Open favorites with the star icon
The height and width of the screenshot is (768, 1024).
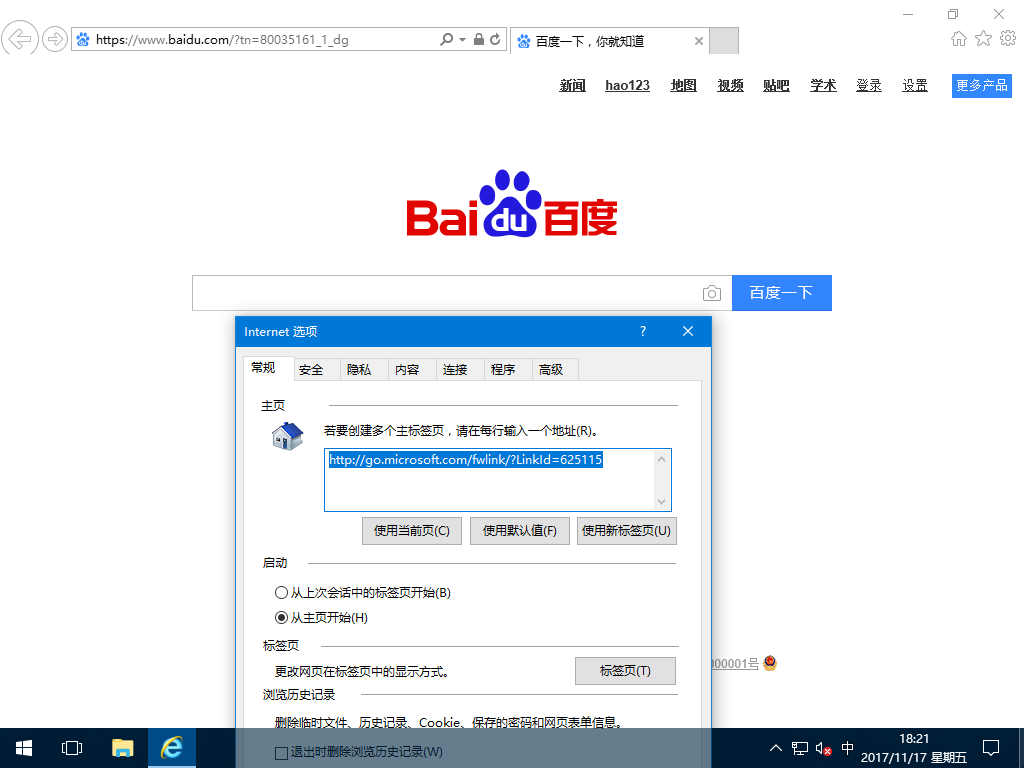(x=983, y=39)
